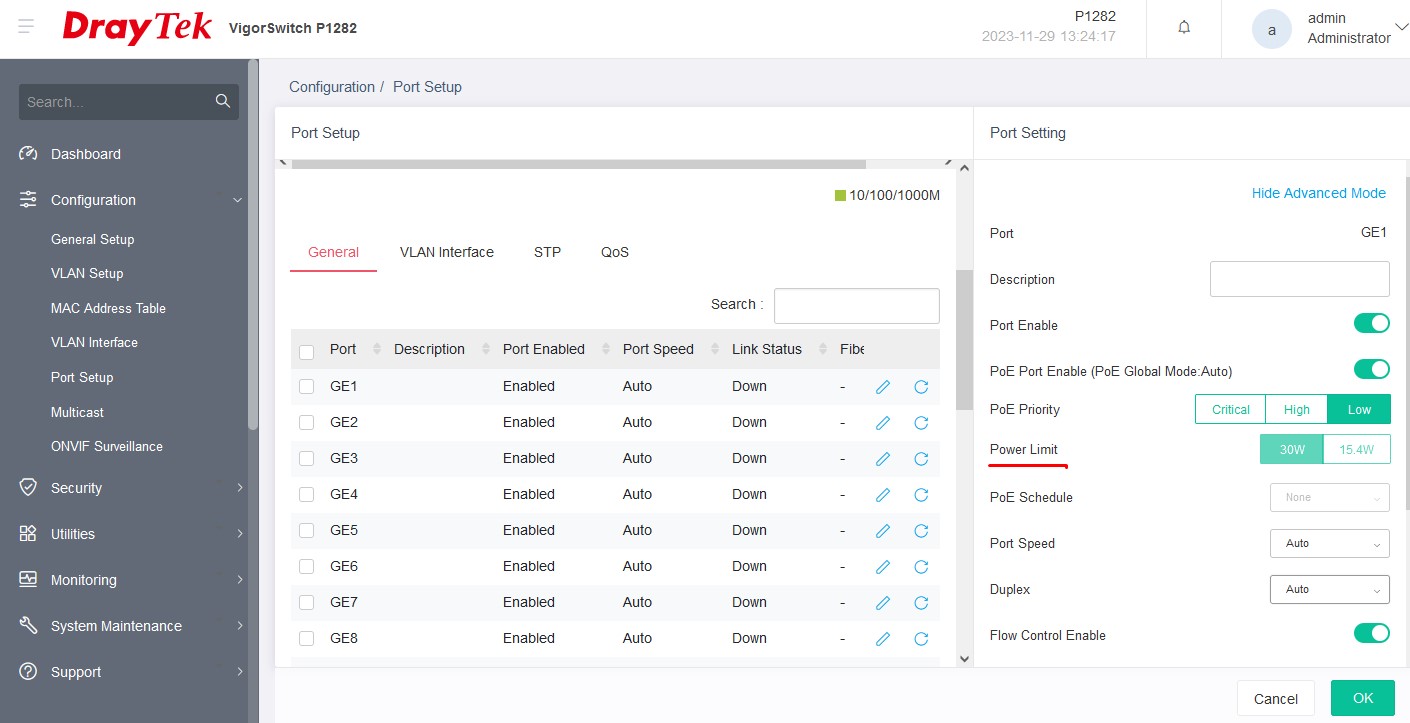Click the refresh icon for GE3
The width and height of the screenshot is (1410, 723).
921,459
